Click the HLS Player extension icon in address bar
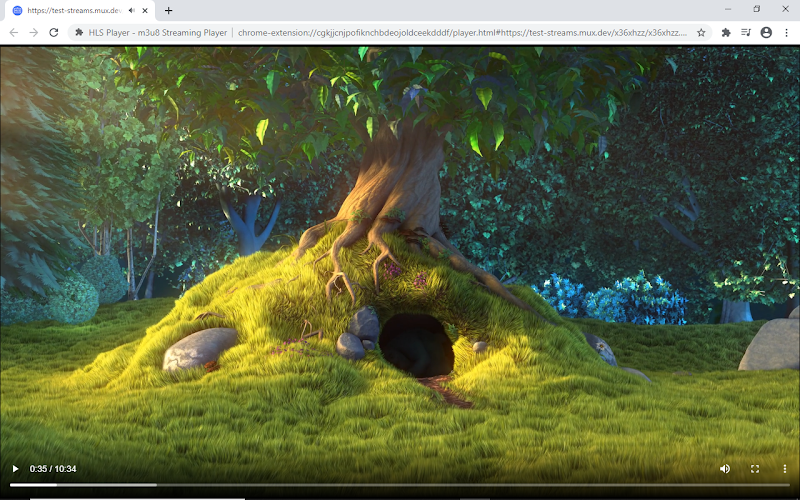800x500 pixels. pyautogui.click(x=79, y=33)
